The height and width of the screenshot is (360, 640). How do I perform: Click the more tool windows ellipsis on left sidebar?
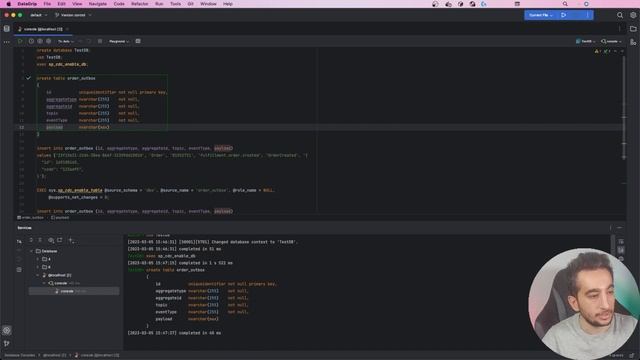pyautogui.click(x=7, y=42)
